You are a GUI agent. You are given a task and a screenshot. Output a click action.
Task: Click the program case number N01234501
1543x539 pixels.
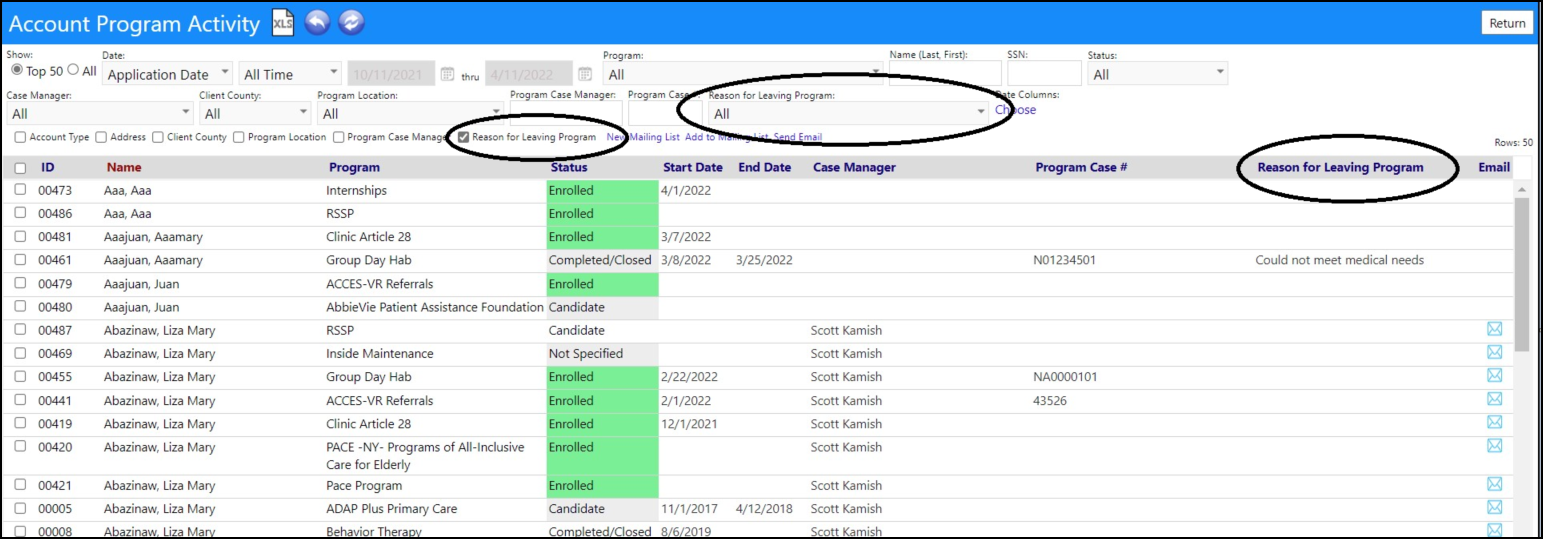tap(1064, 260)
